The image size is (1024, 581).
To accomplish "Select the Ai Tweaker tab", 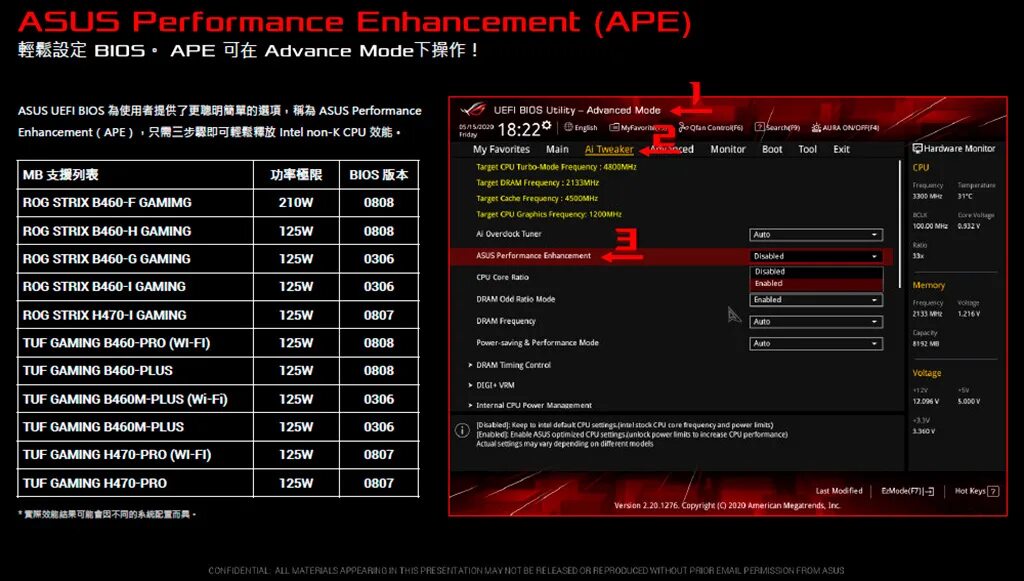I will point(609,149).
